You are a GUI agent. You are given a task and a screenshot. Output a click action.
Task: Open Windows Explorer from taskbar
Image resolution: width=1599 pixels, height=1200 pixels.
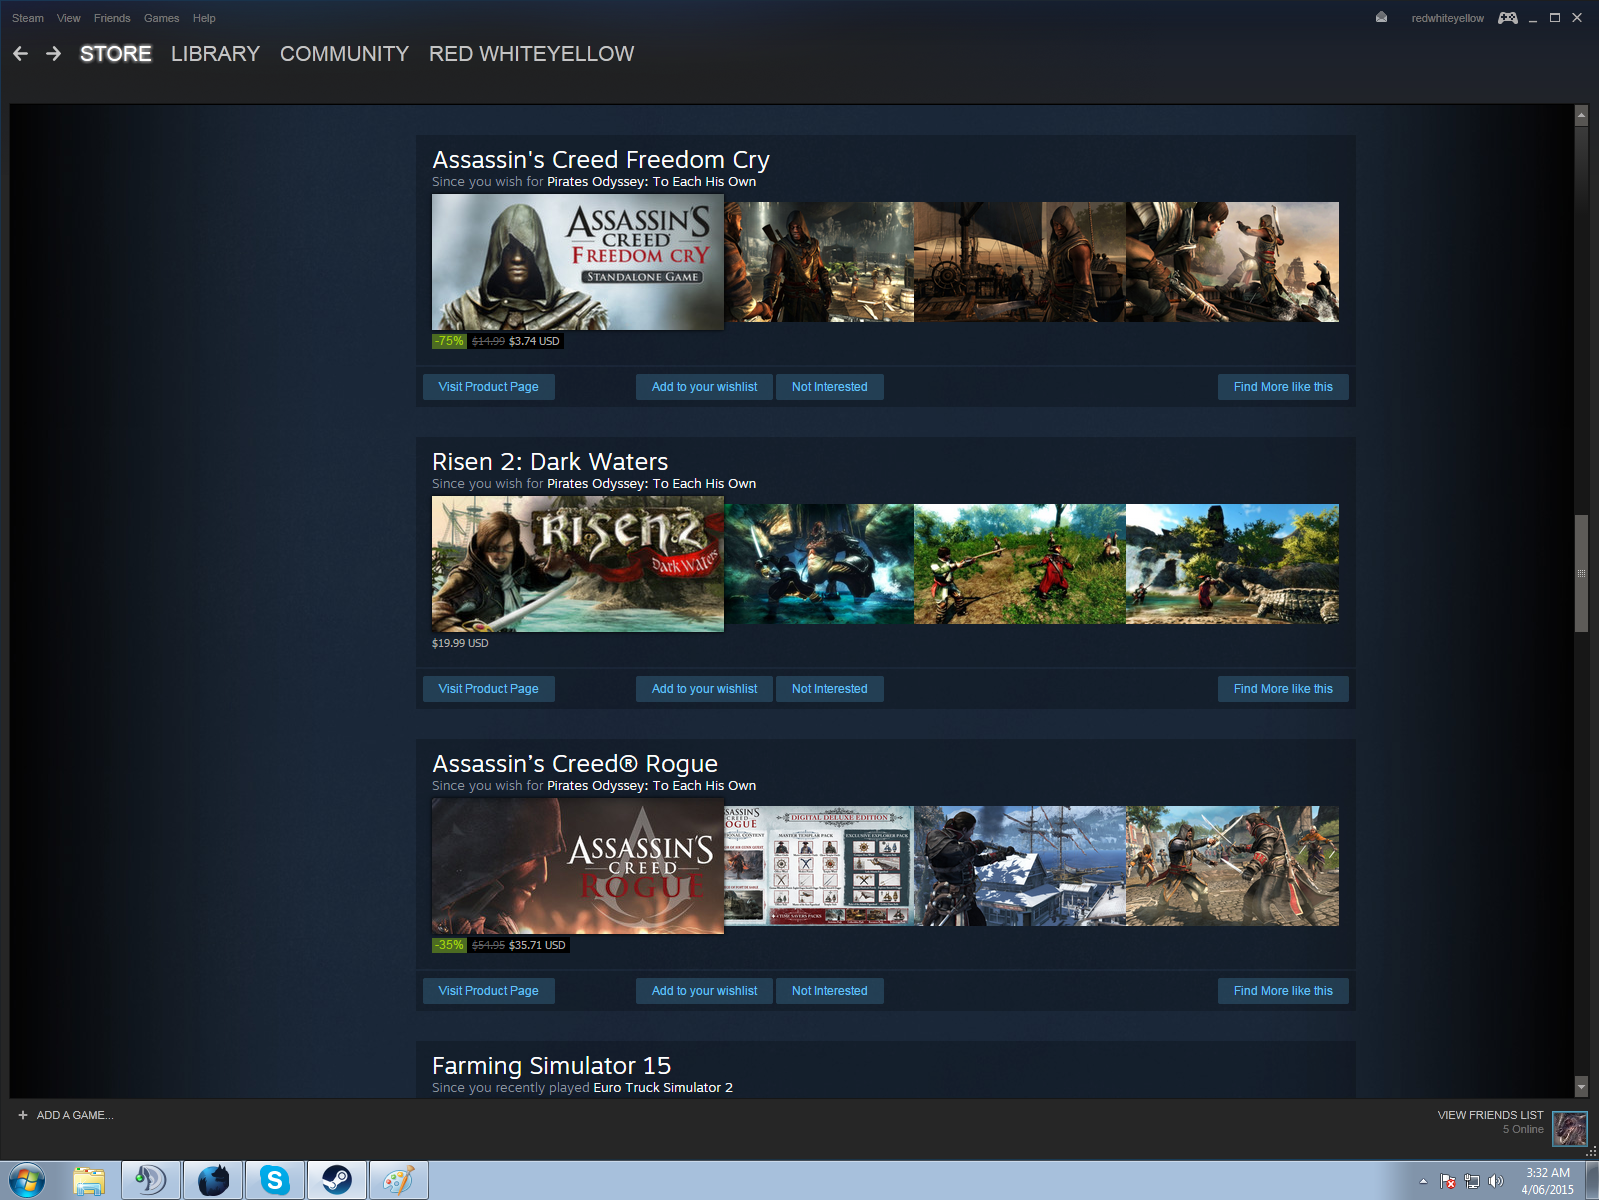pyautogui.click(x=90, y=1181)
